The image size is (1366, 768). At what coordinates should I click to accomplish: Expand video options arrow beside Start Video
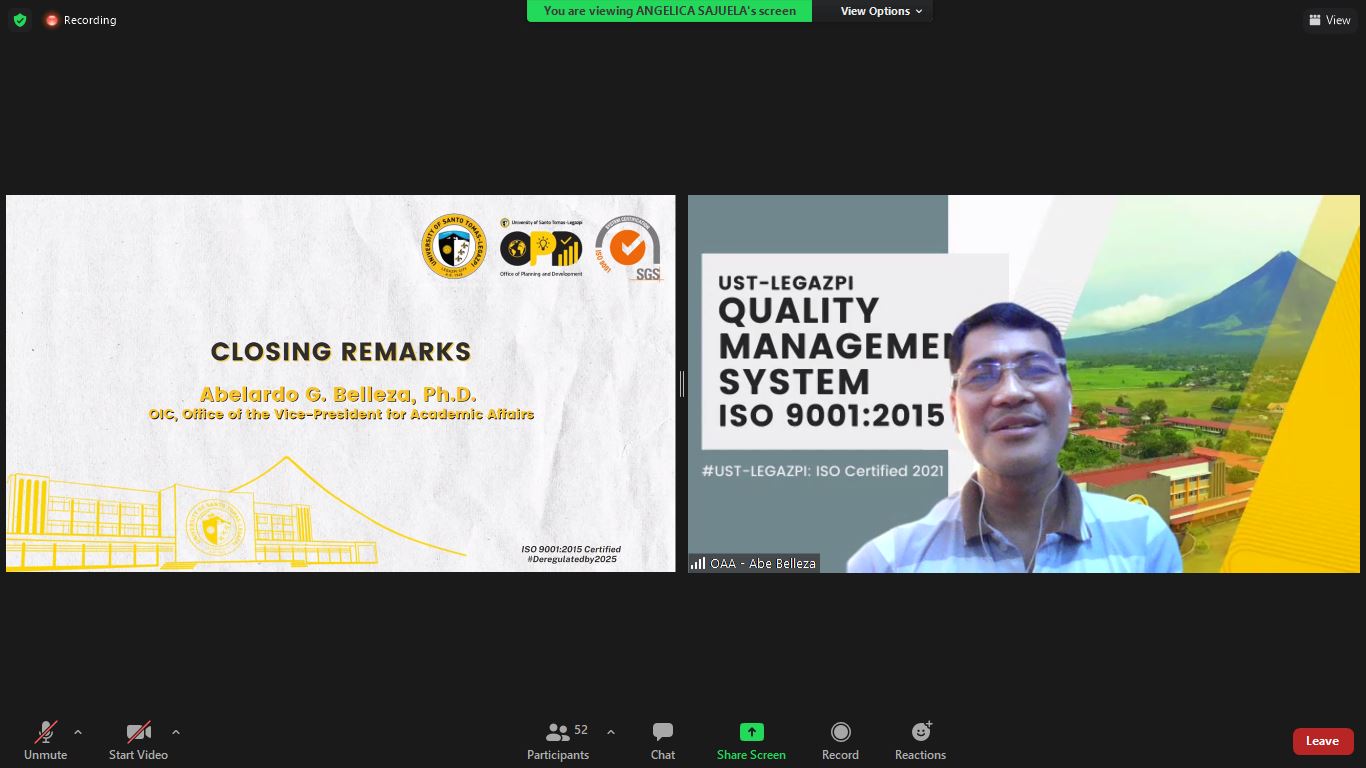(176, 732)
